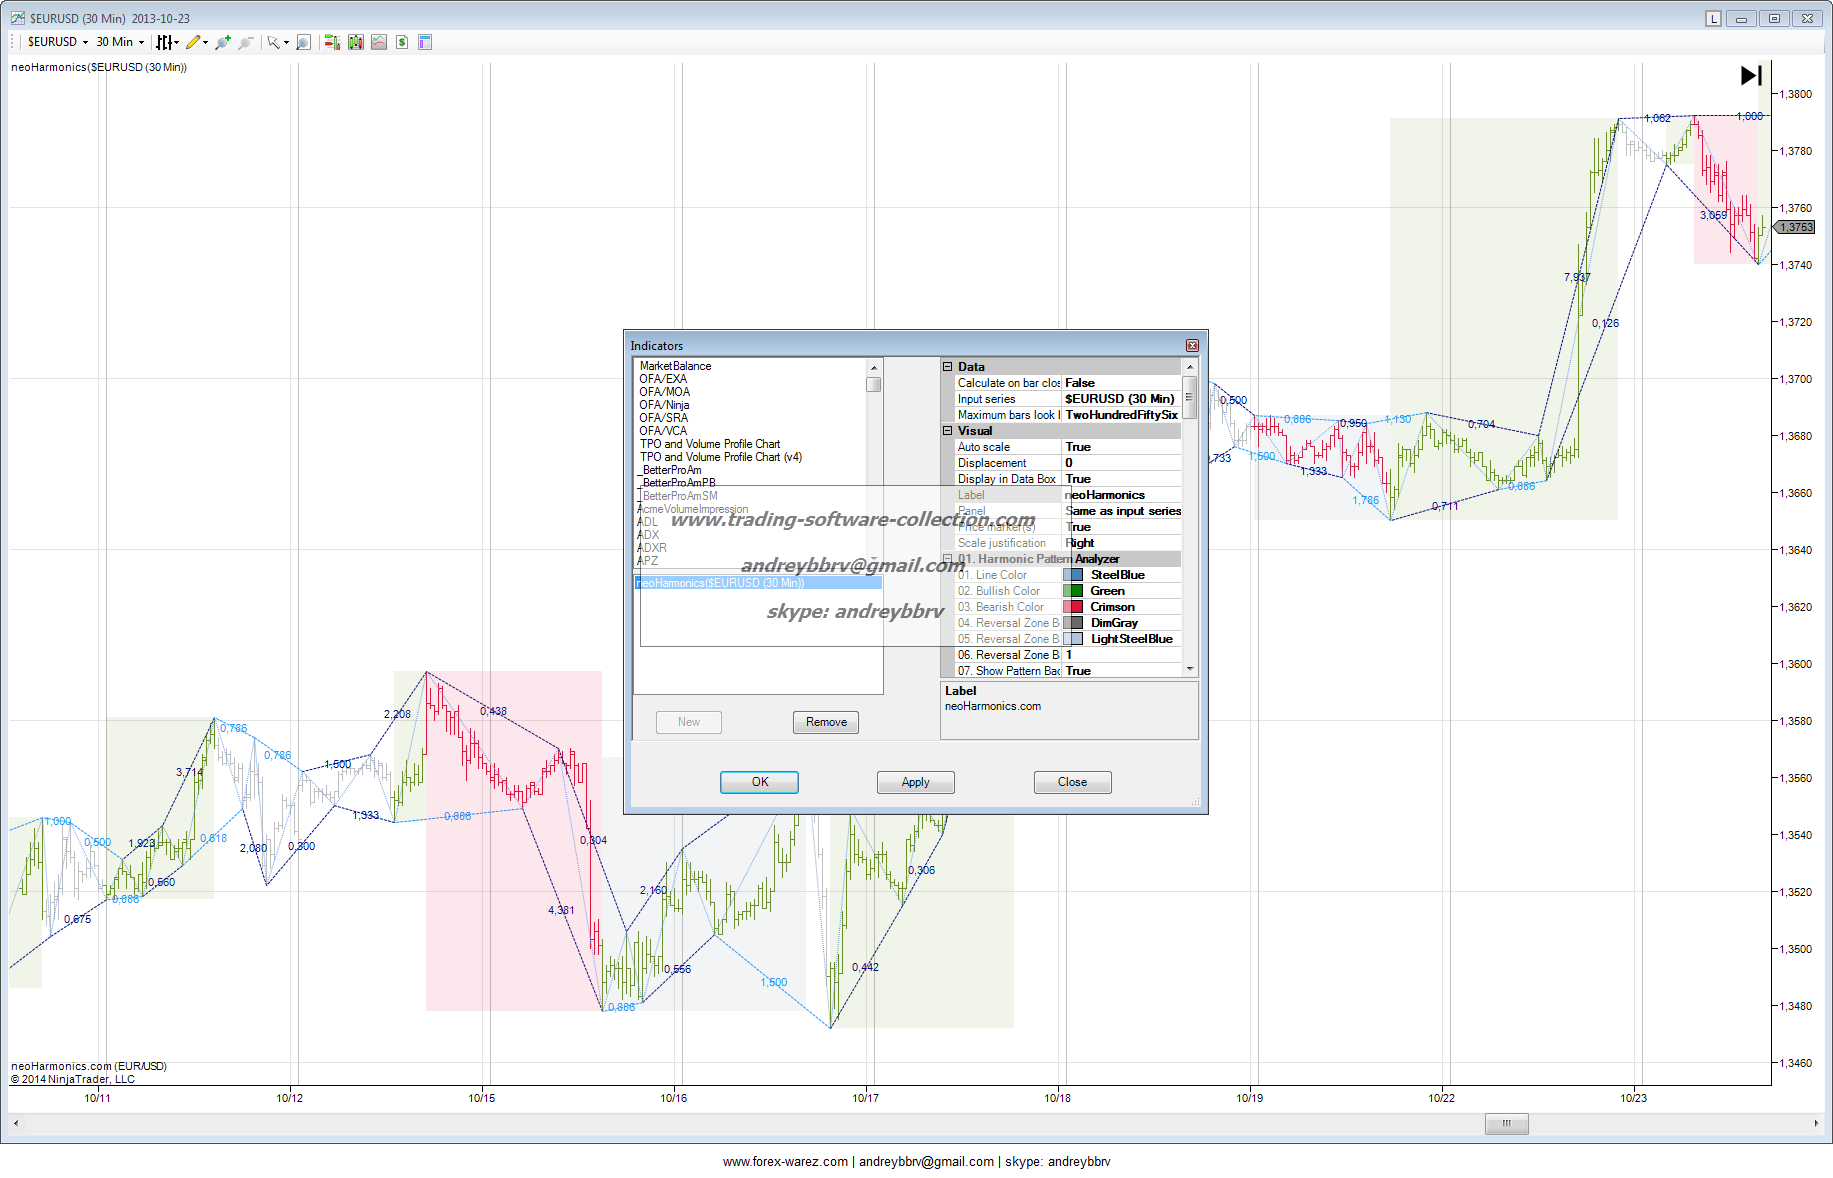Toggle the Calculate on bar close value
The height and width of the screenshot is (1178, 1833).
point(1120,383)
